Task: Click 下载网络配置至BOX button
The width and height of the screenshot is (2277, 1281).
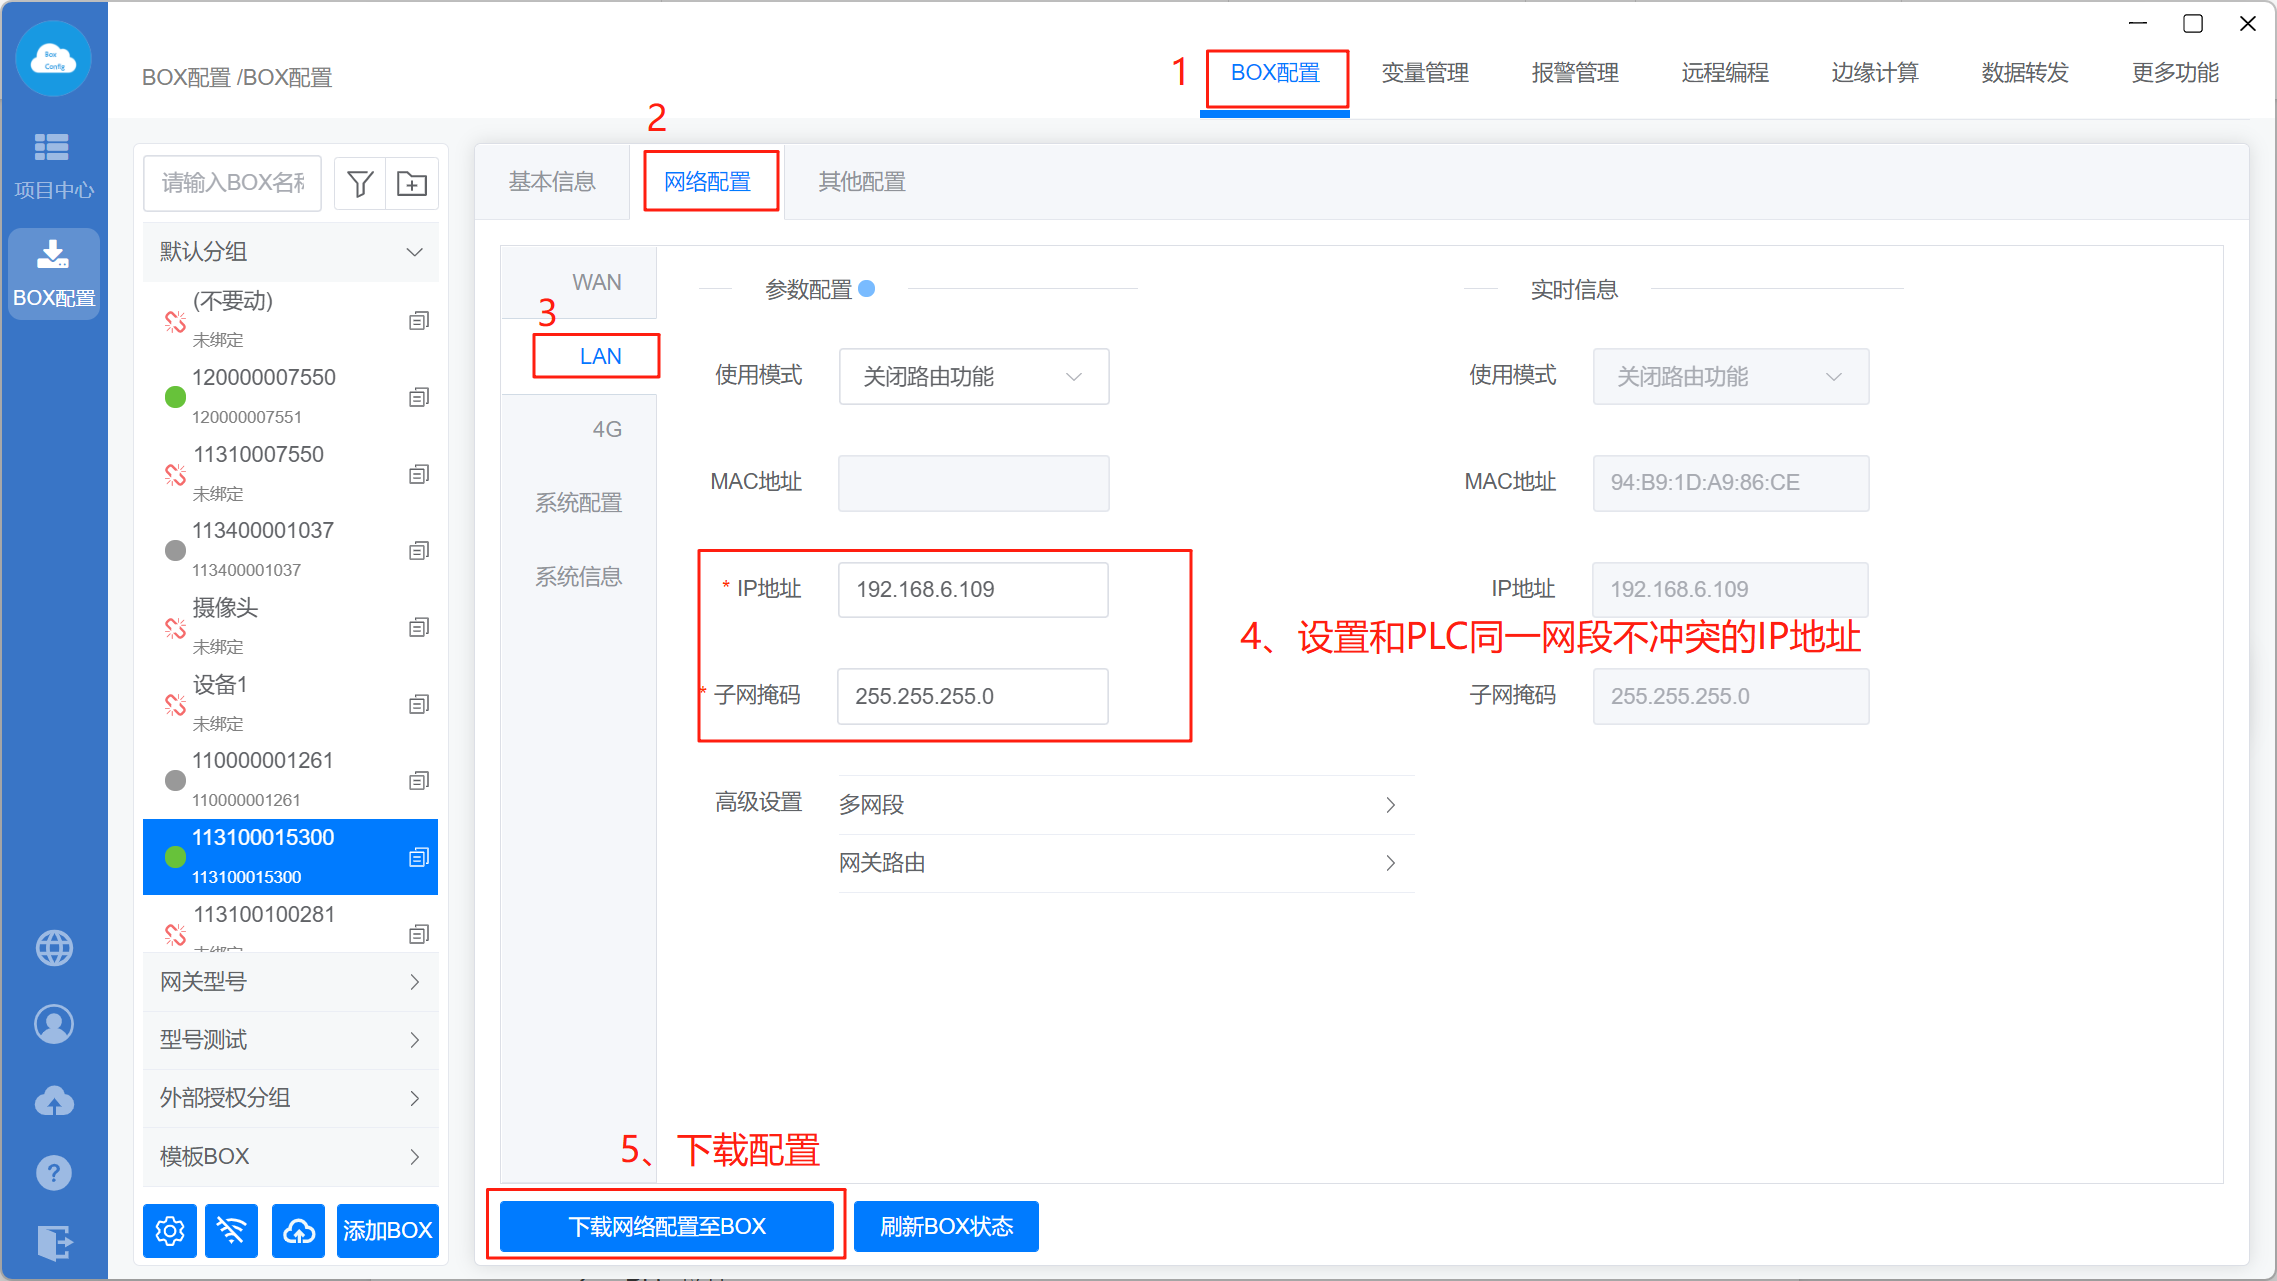Action: [x=667, y=1226]
